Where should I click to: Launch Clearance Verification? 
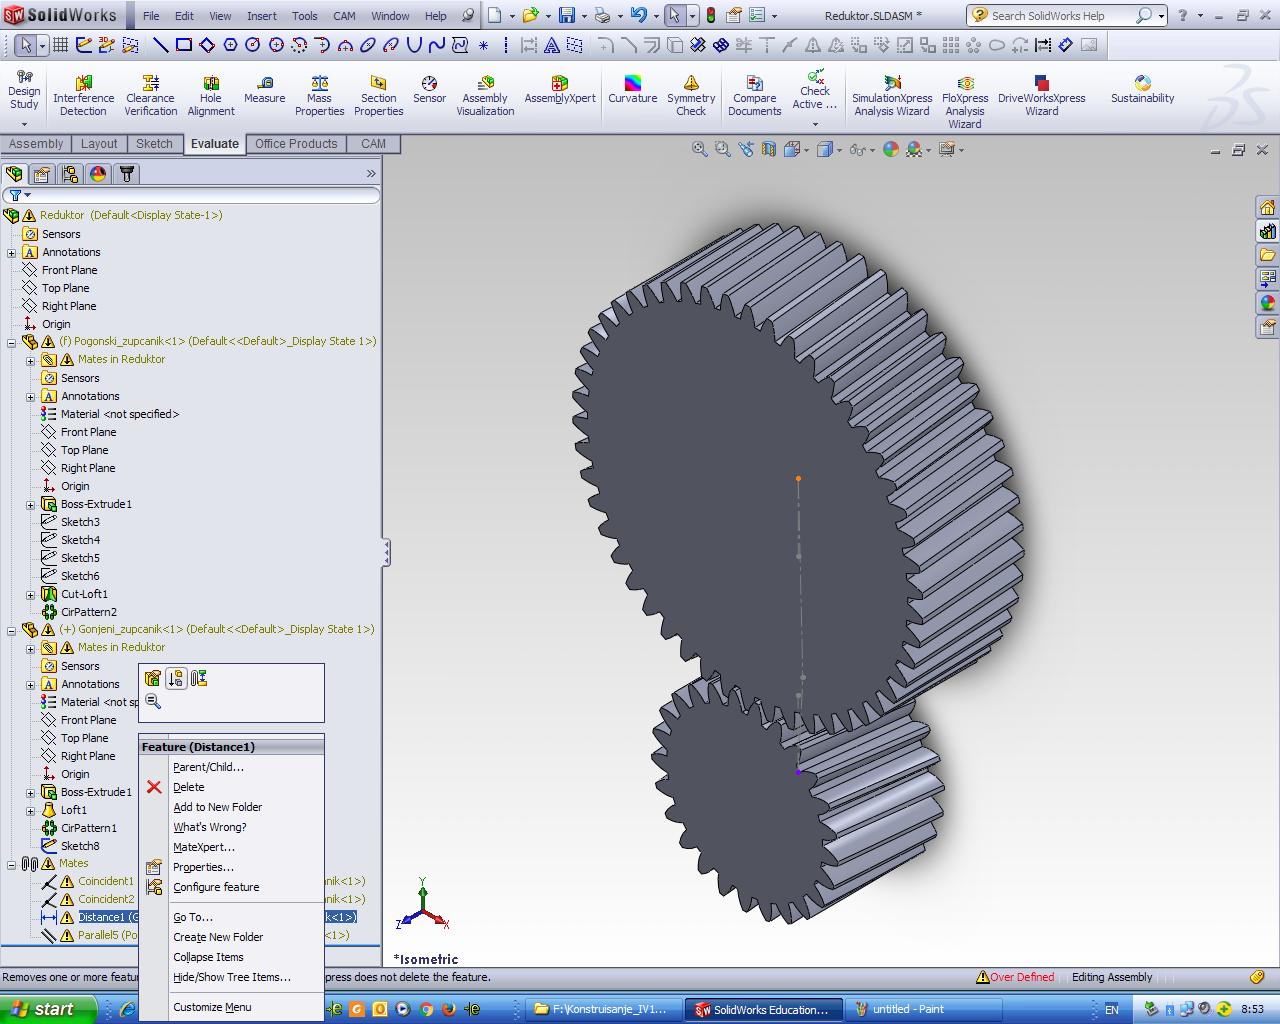click(x=151, y=96)
